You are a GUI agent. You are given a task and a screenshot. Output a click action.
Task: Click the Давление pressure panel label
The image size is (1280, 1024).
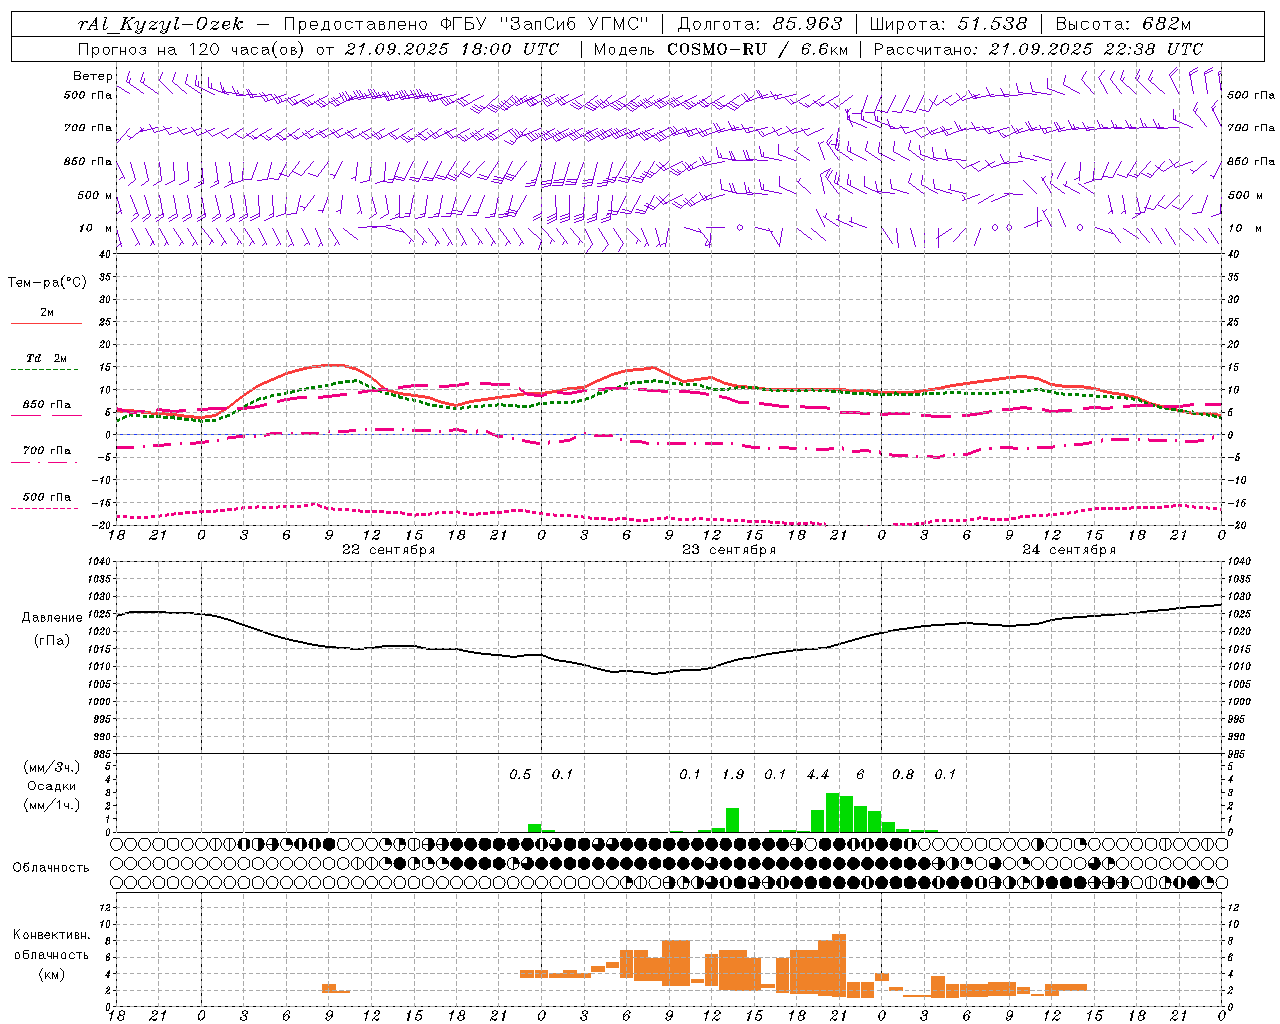(52, 617)
